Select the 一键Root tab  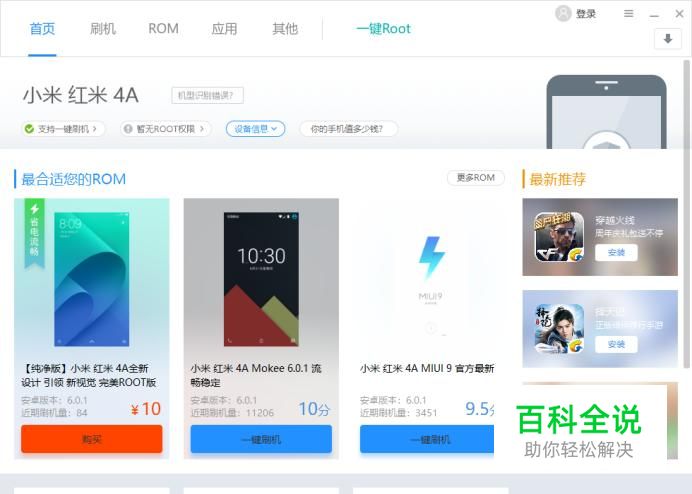pyautogui.click(x=383, y=29)
